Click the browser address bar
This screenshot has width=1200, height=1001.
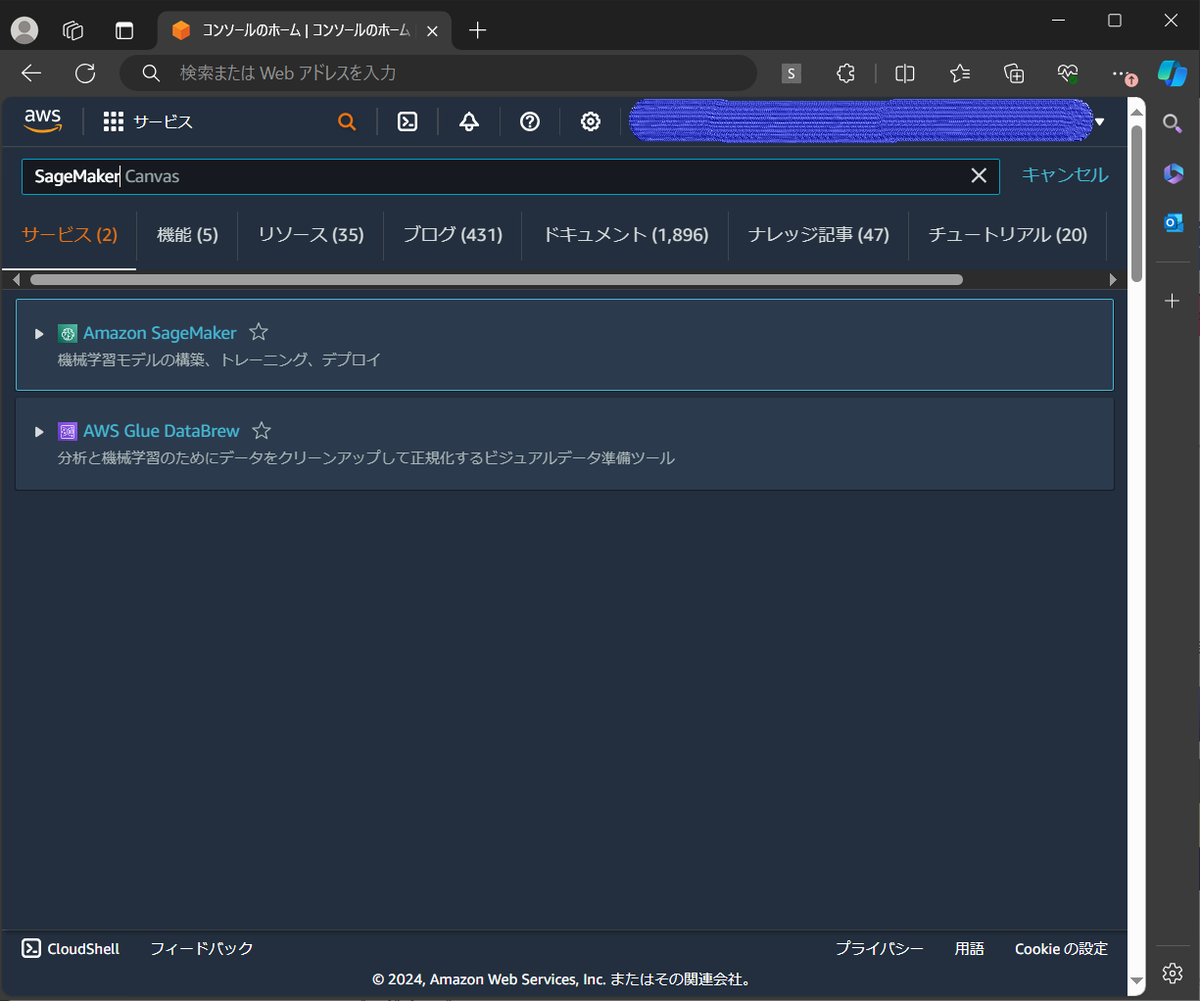pos(438,73)
